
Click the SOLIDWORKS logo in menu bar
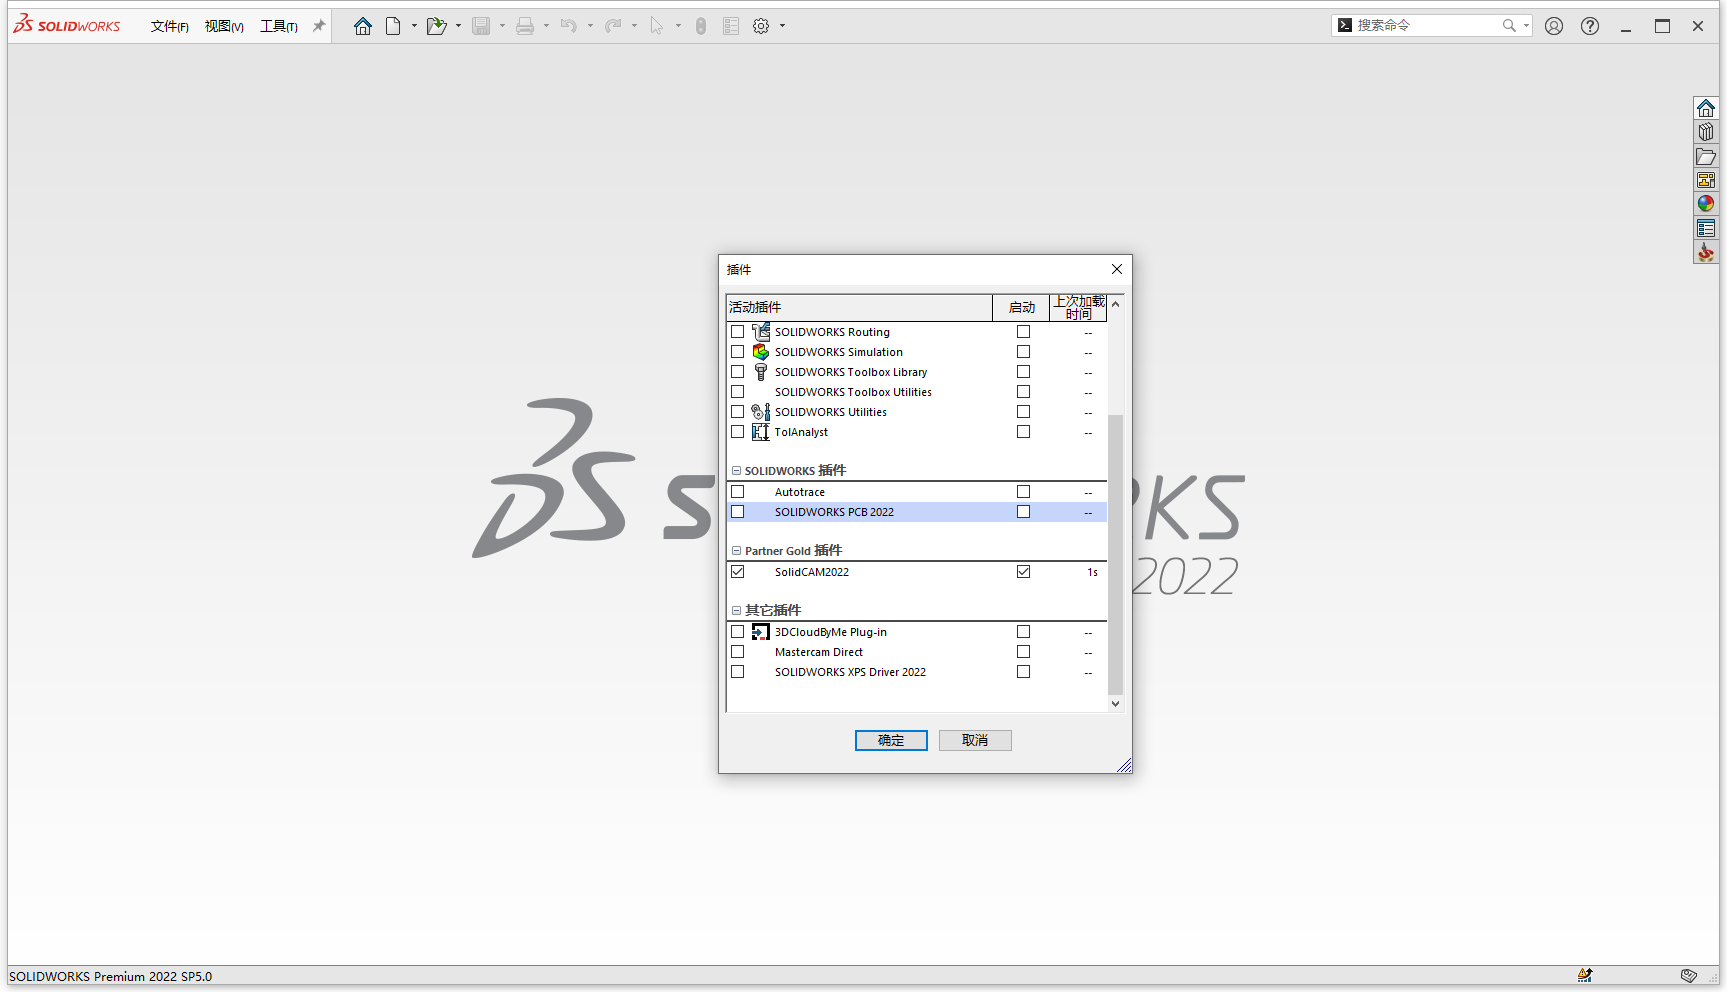pyautogui.click(x=67, y=25)
